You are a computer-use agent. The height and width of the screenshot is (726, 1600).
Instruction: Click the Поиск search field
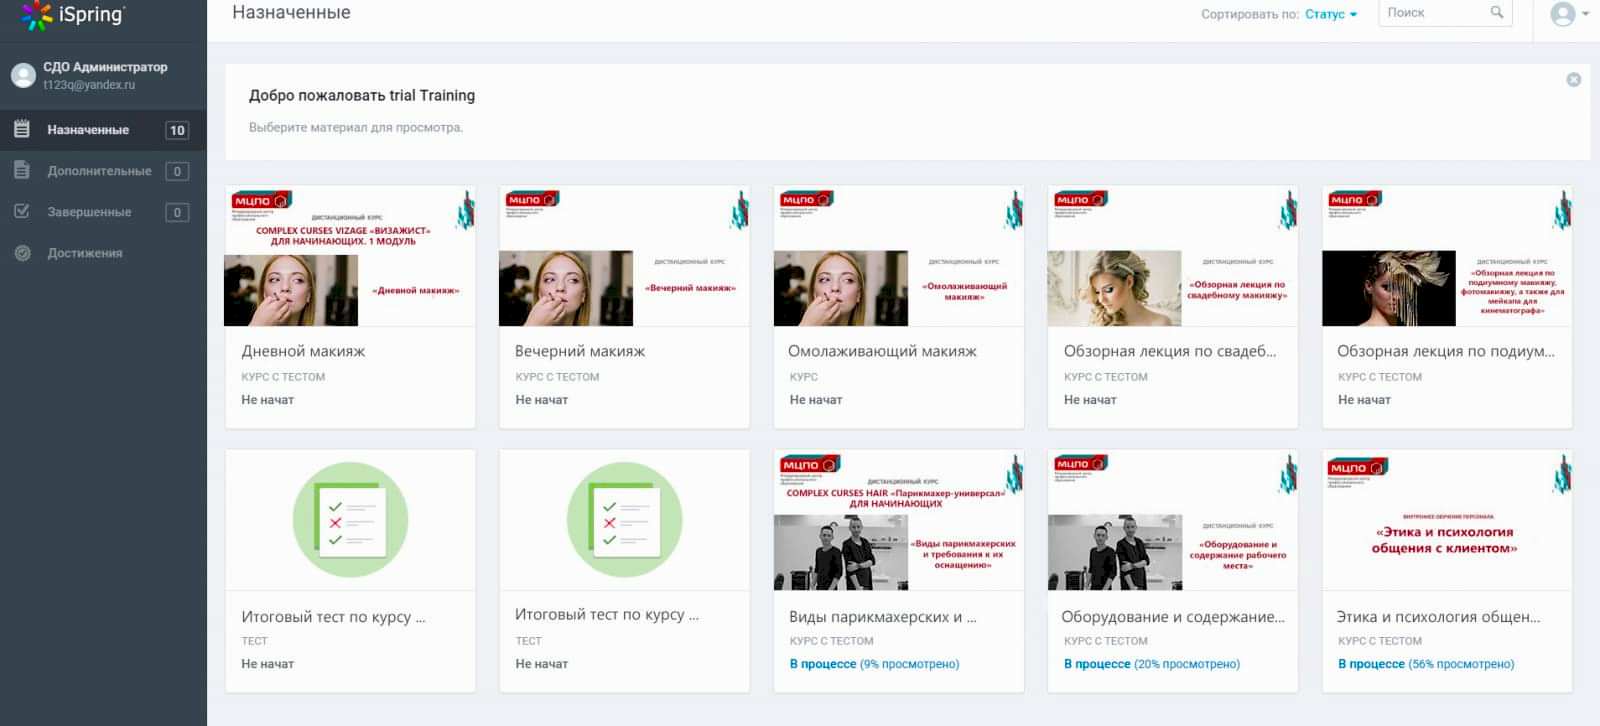point(1432,13)
